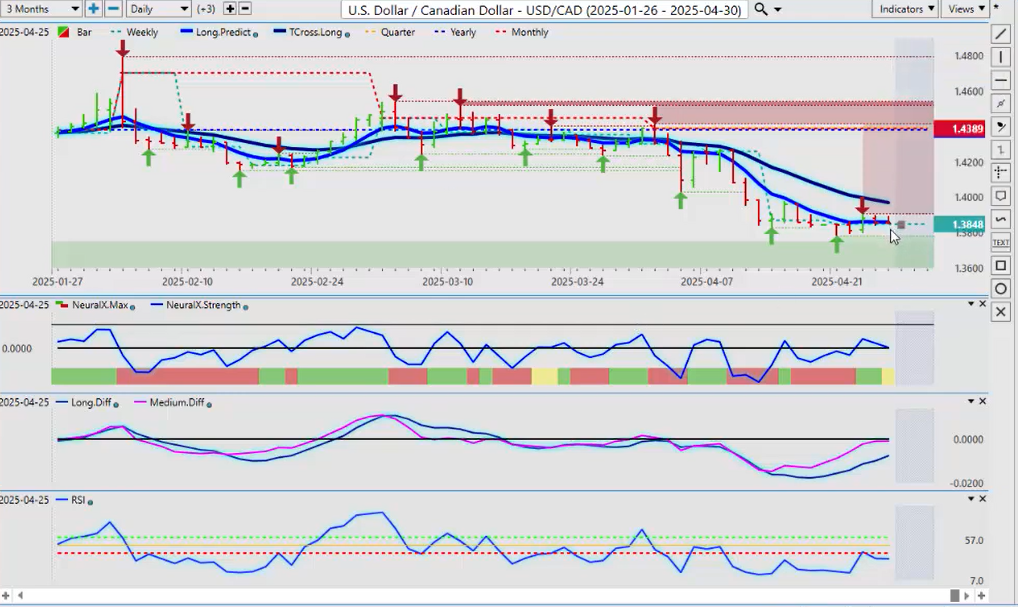Open the Indicators menu

(x=904, y=9)
